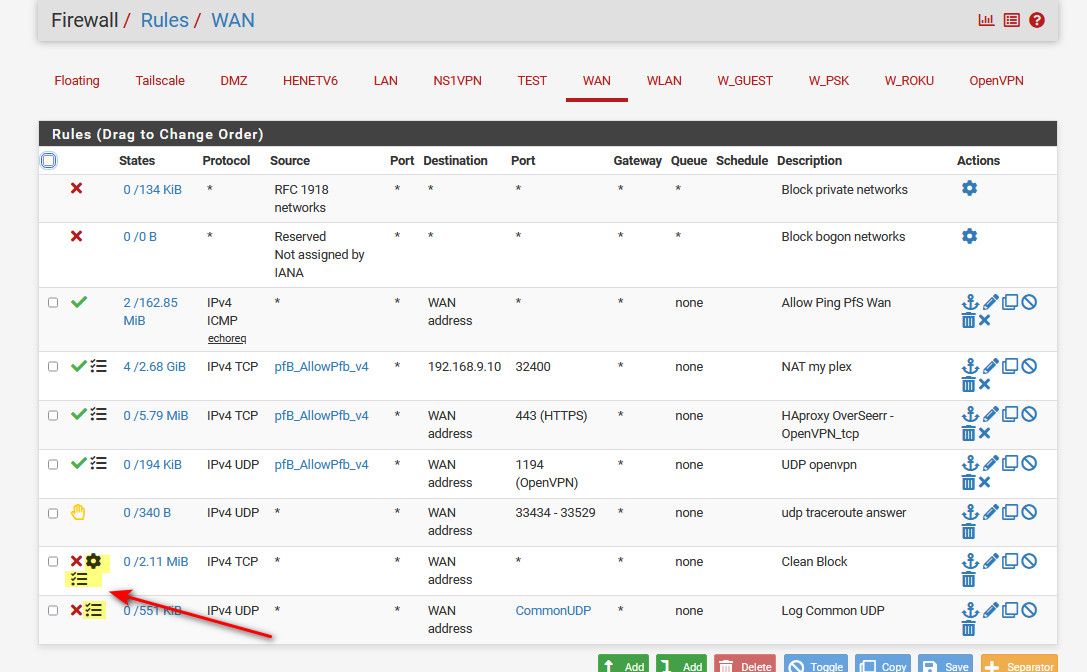Open states link 2 /162.85 MiB

point(150,311)
